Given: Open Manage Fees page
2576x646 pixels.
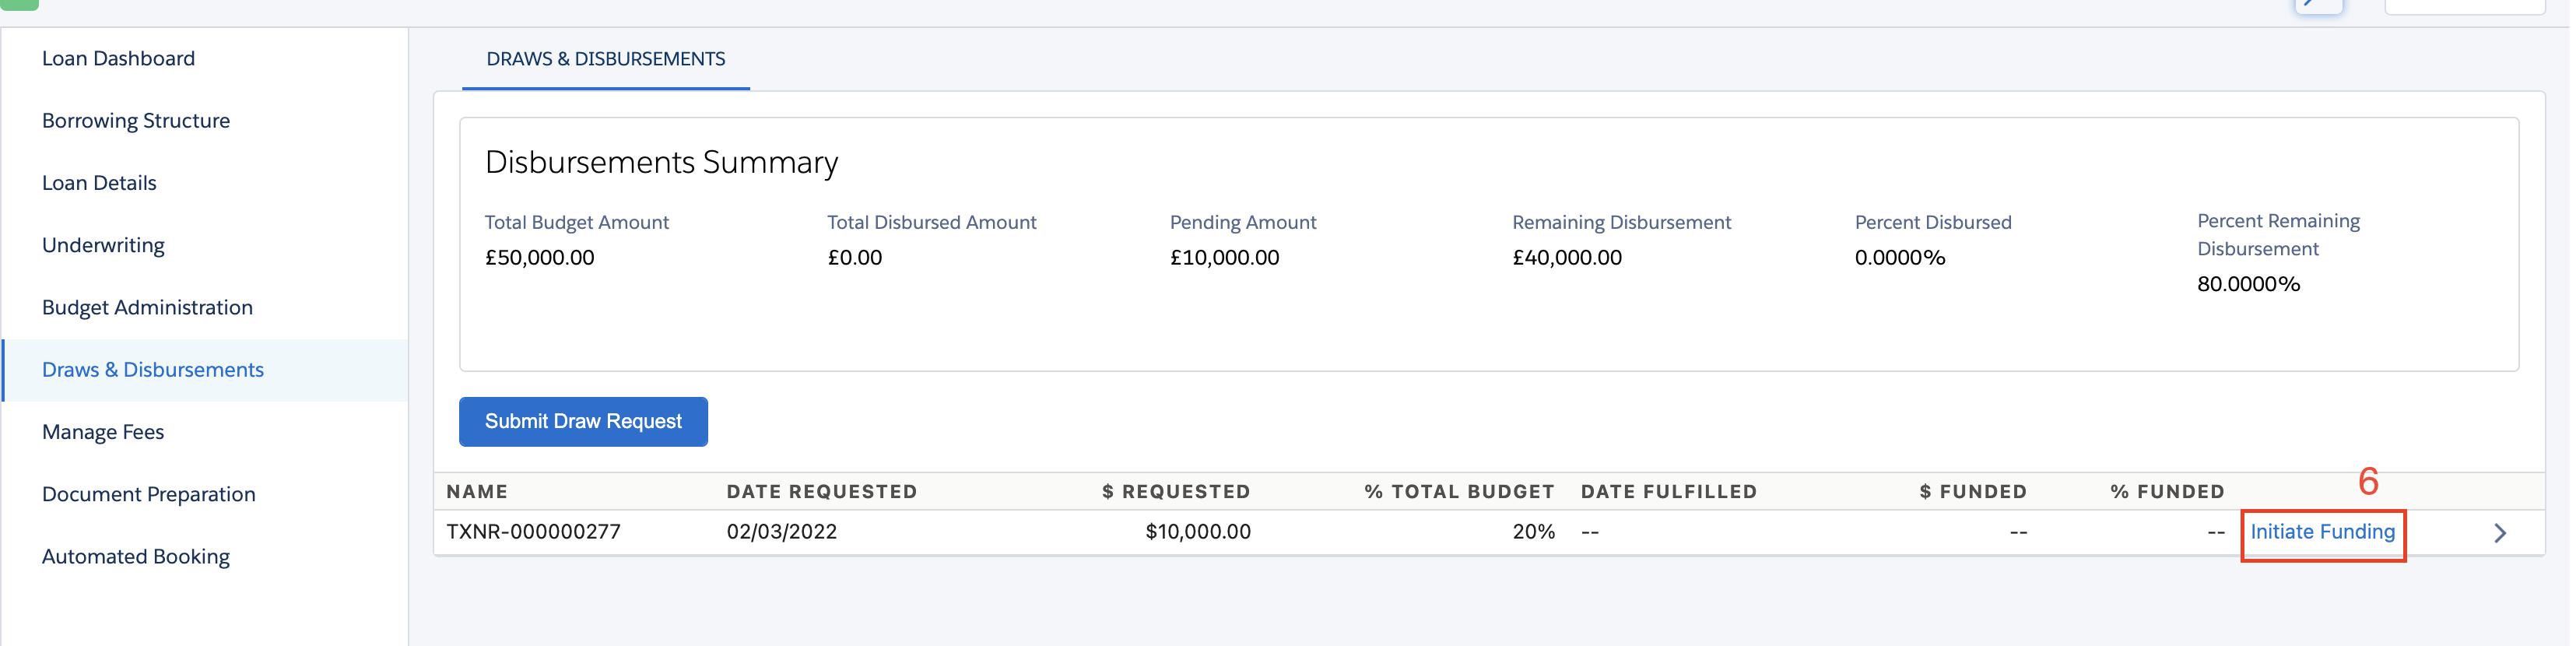Looking at the screenshot, I should [103, 432].
